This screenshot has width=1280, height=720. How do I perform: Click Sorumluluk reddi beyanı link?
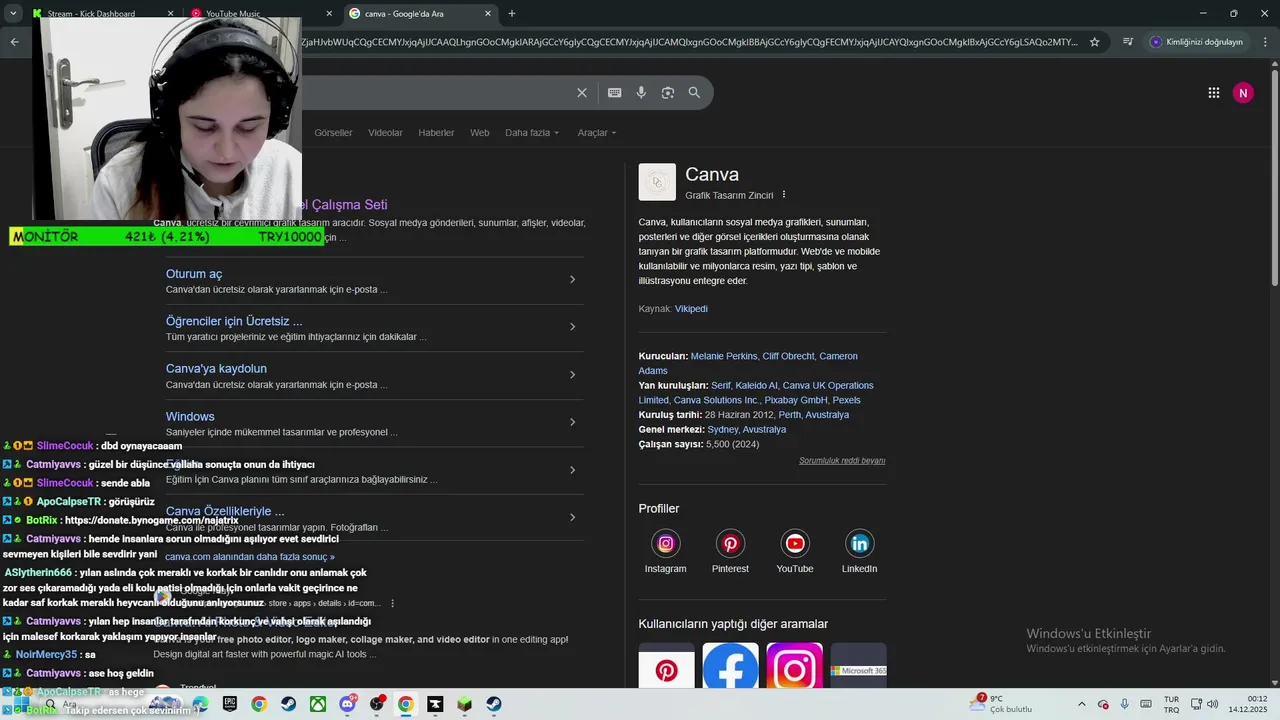click(842, 461)
